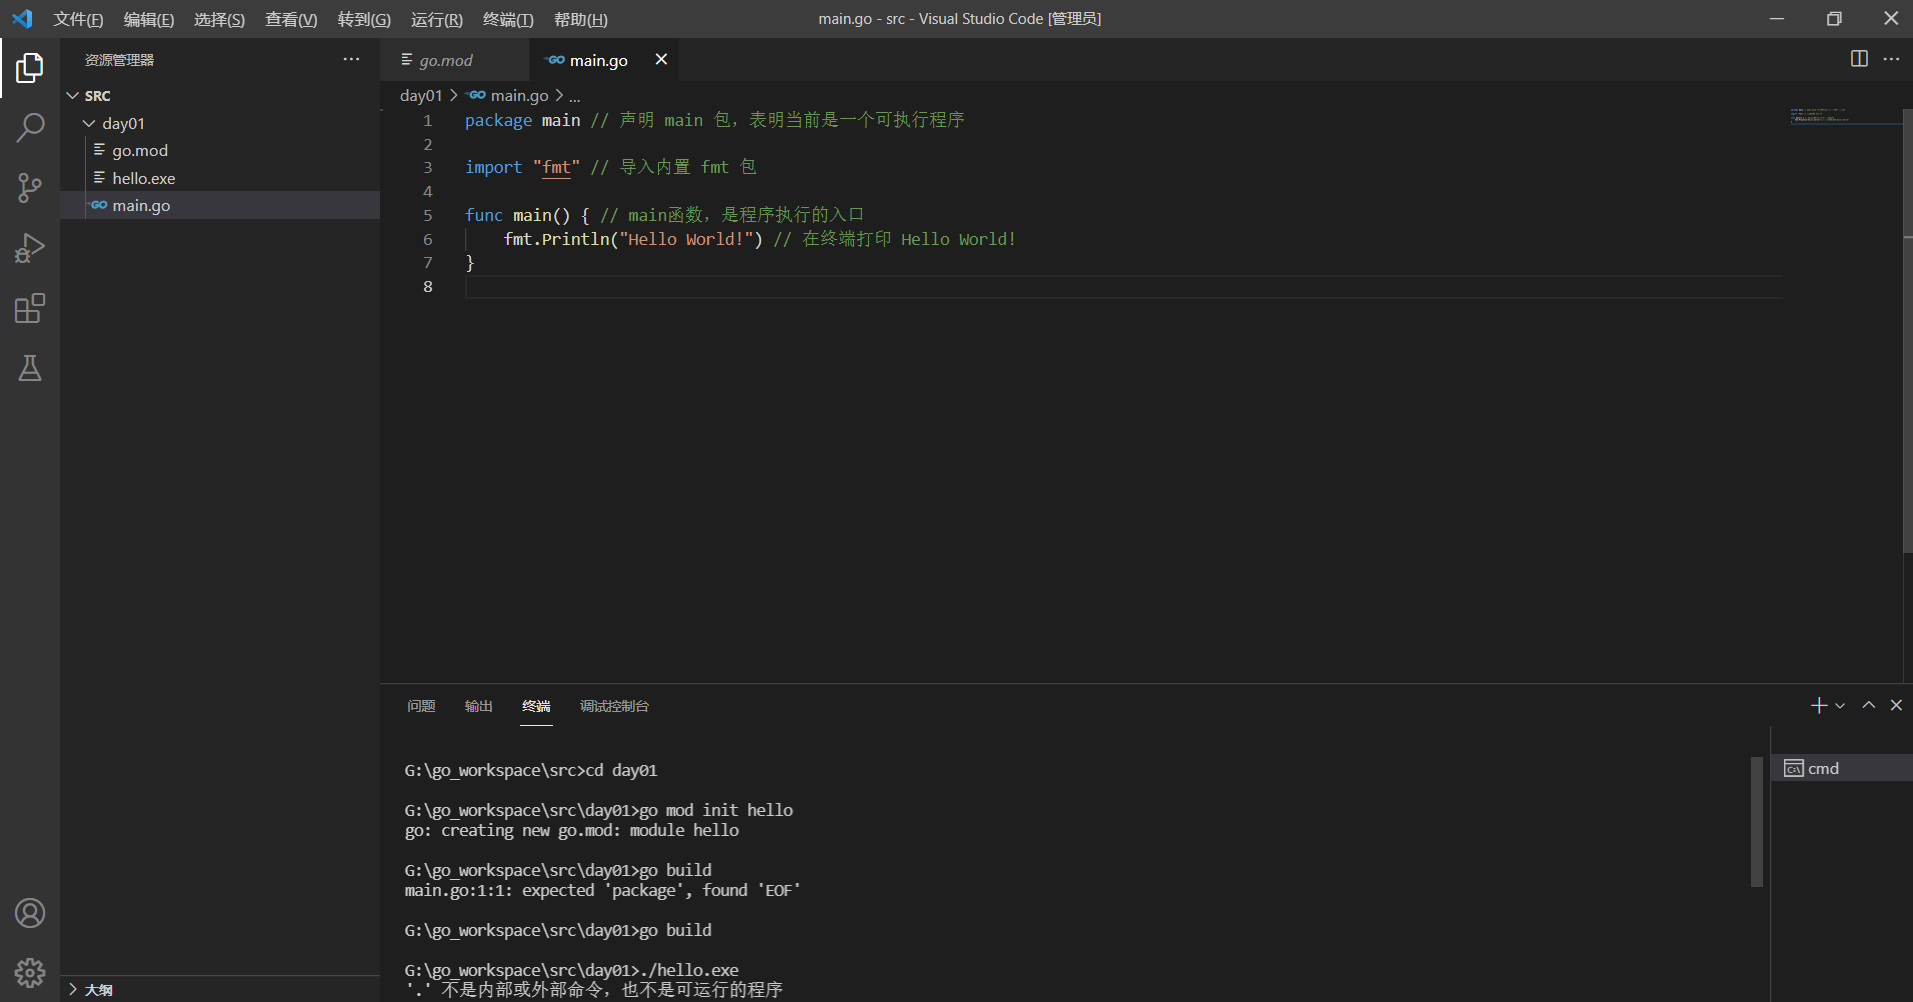This screenshot has width=1913, height=1002.
Task: Split the editor to the right
Action: tap(1859, 59)
